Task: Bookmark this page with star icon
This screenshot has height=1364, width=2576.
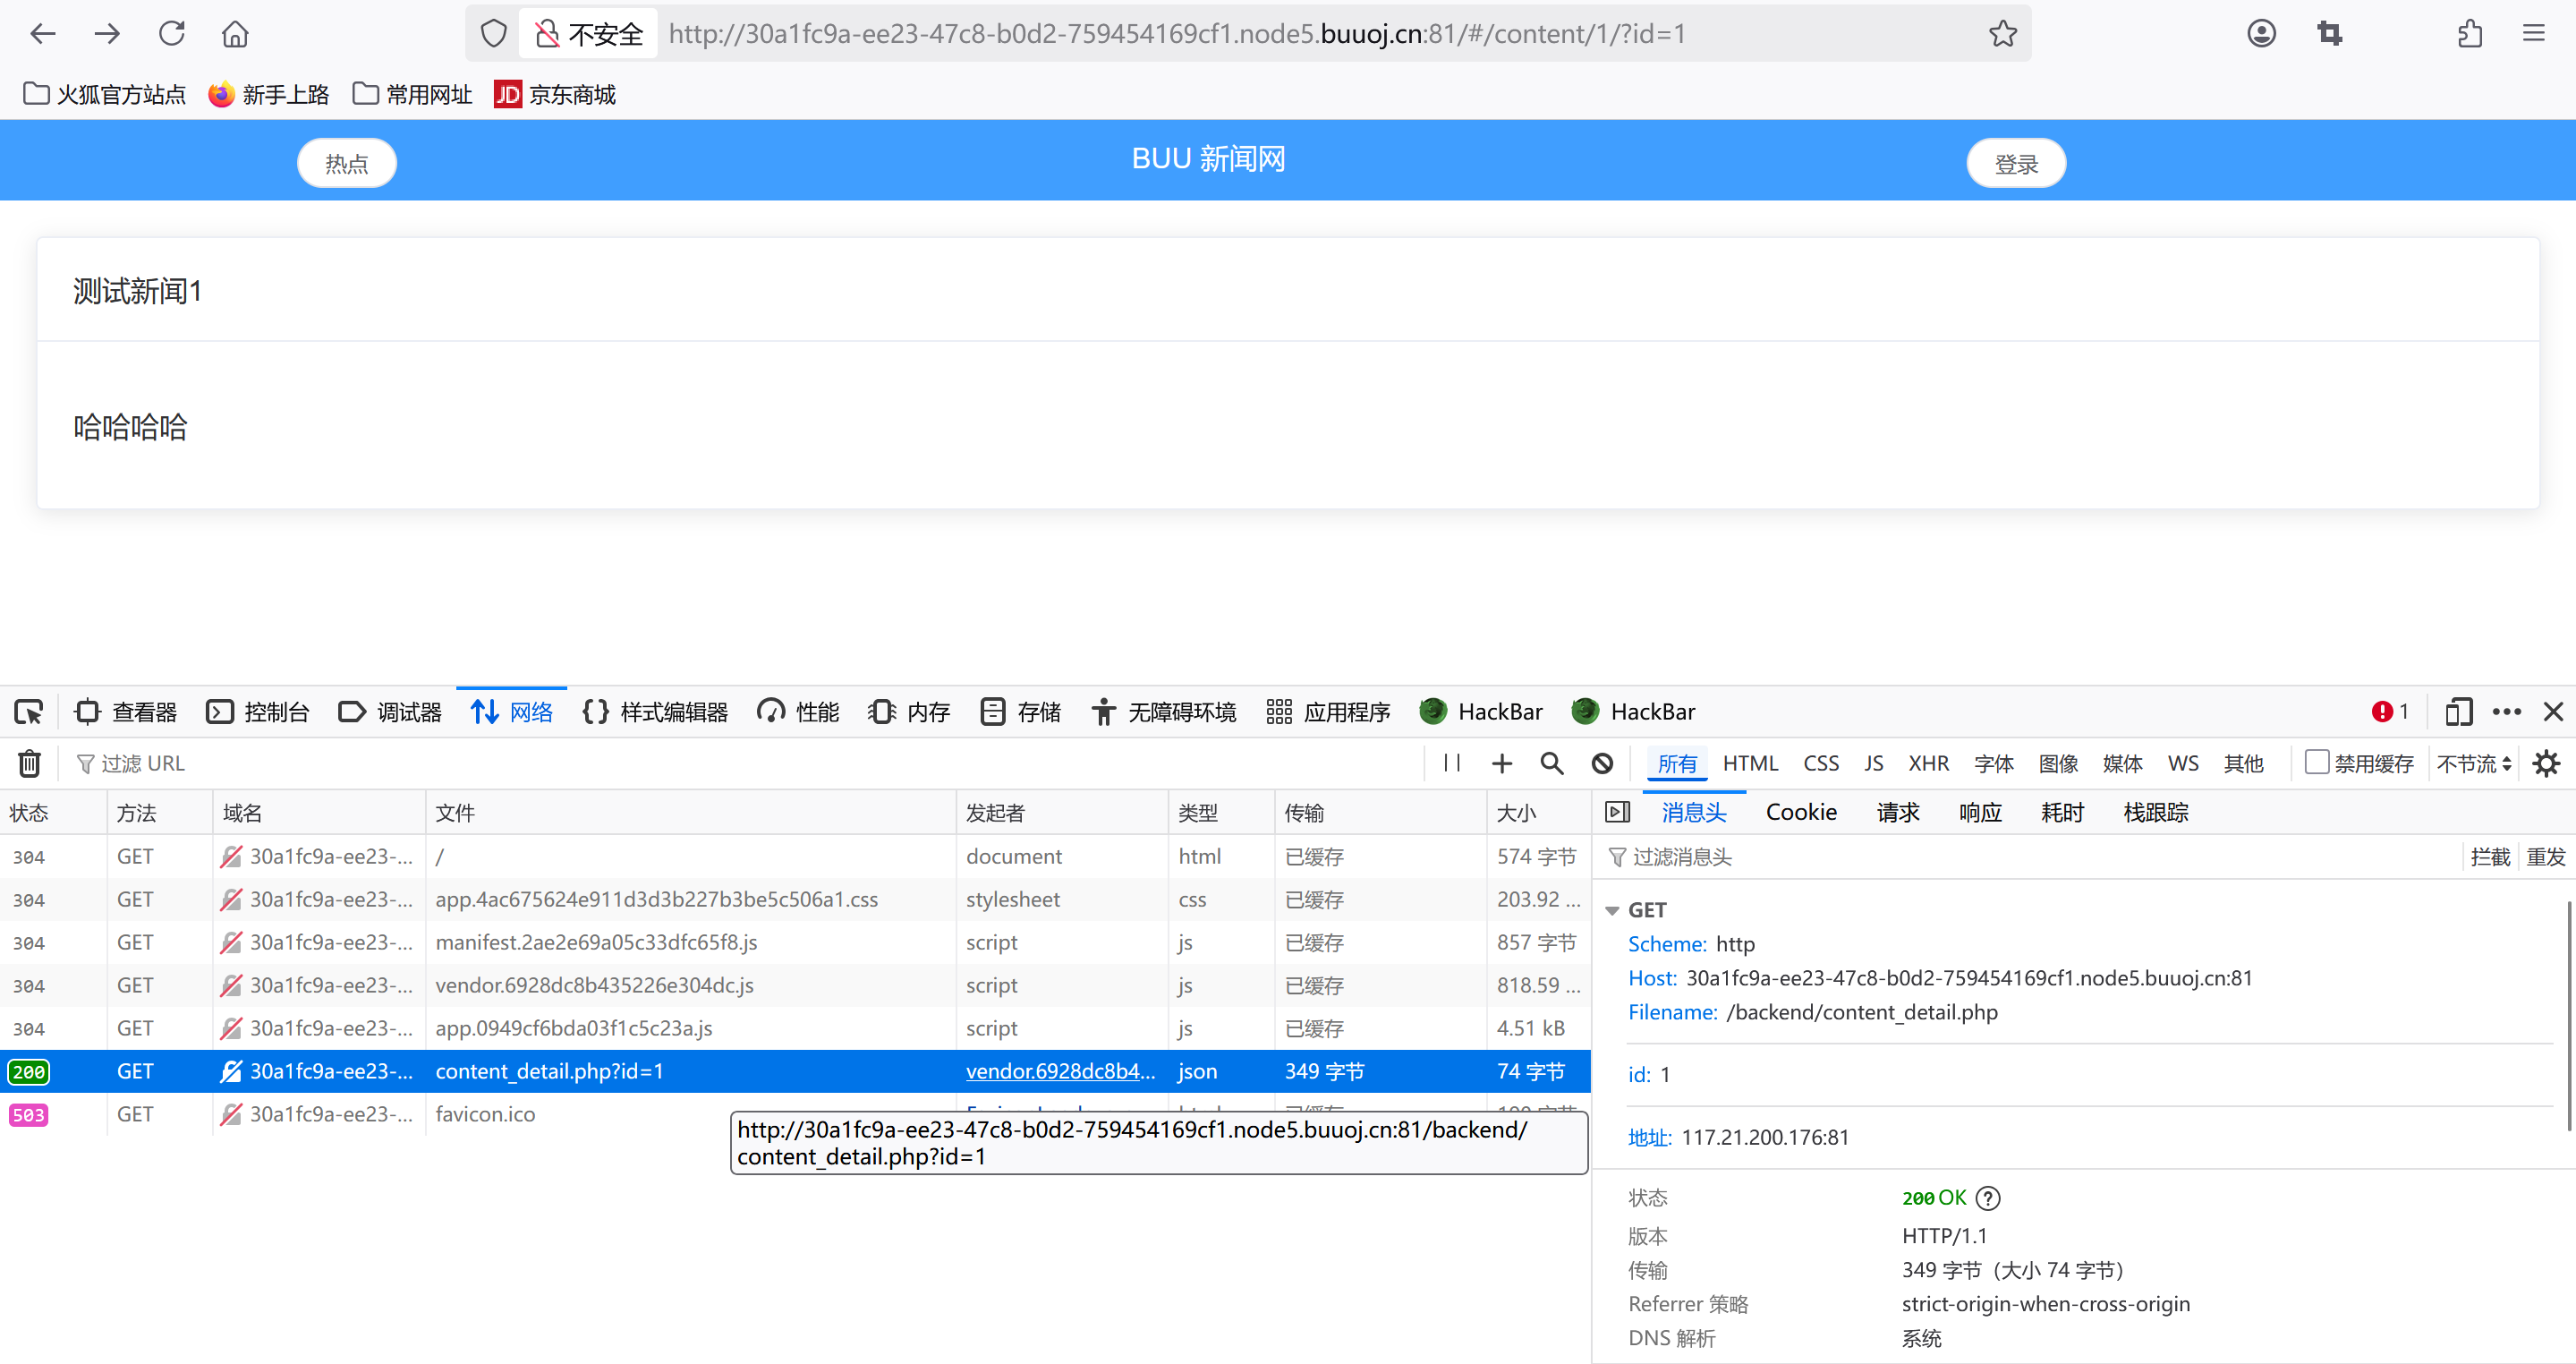Action: point(2003,34)
